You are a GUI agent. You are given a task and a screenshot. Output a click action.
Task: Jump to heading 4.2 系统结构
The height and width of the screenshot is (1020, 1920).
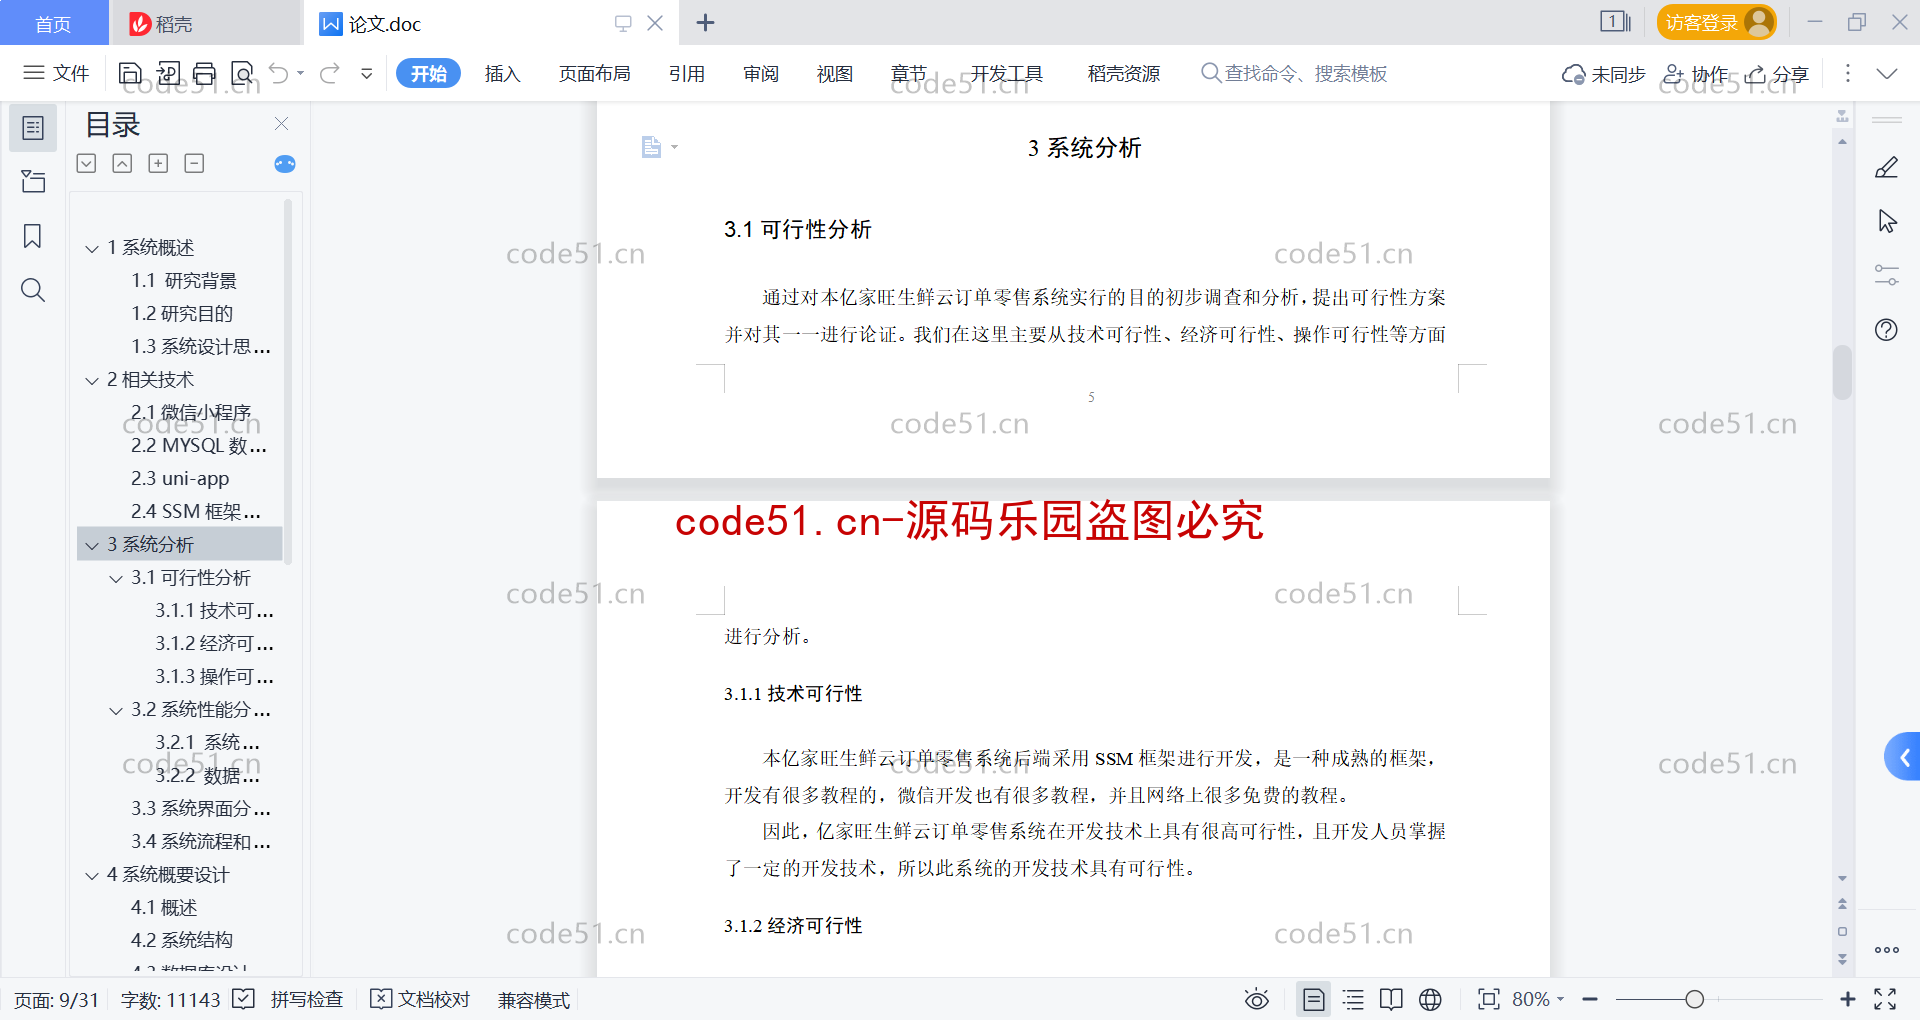point(182,940)
